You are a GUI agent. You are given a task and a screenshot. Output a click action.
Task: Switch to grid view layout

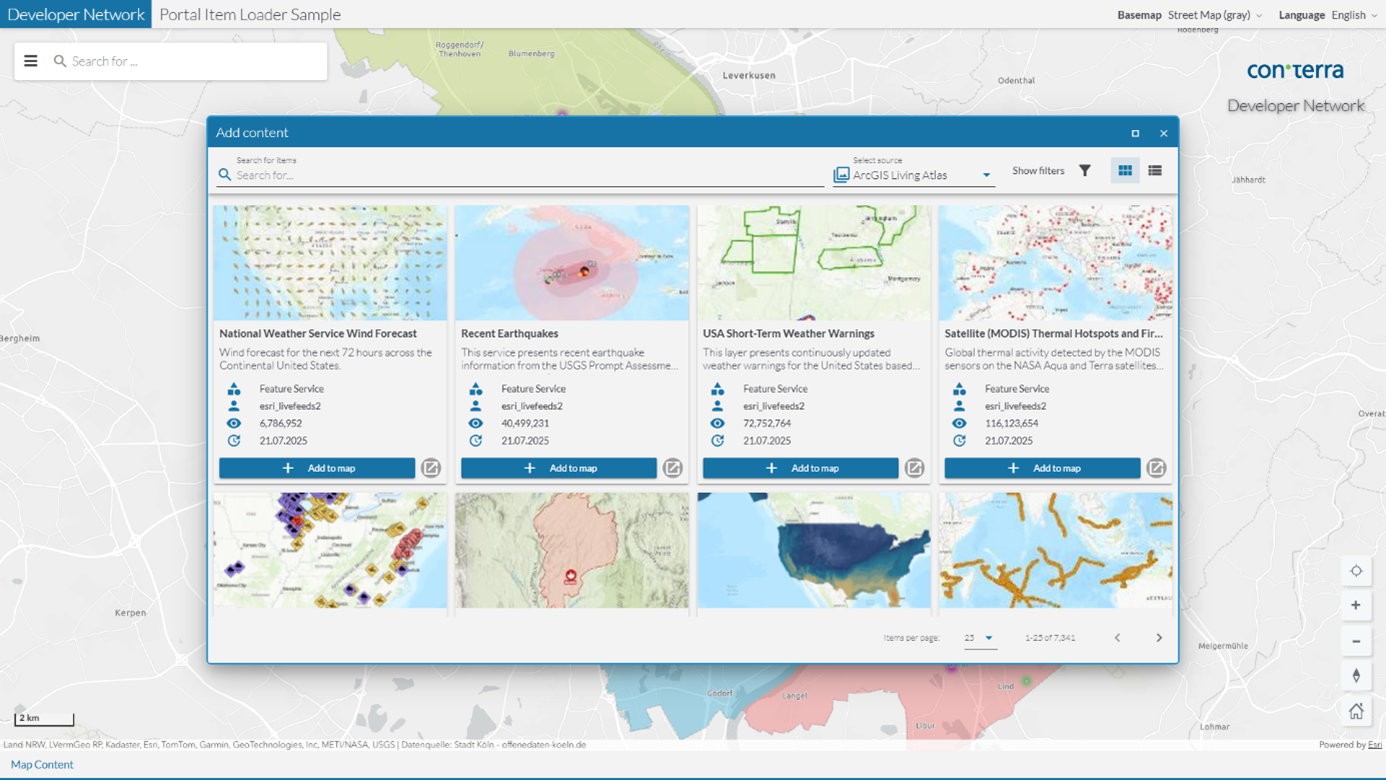pos(1125,171)
